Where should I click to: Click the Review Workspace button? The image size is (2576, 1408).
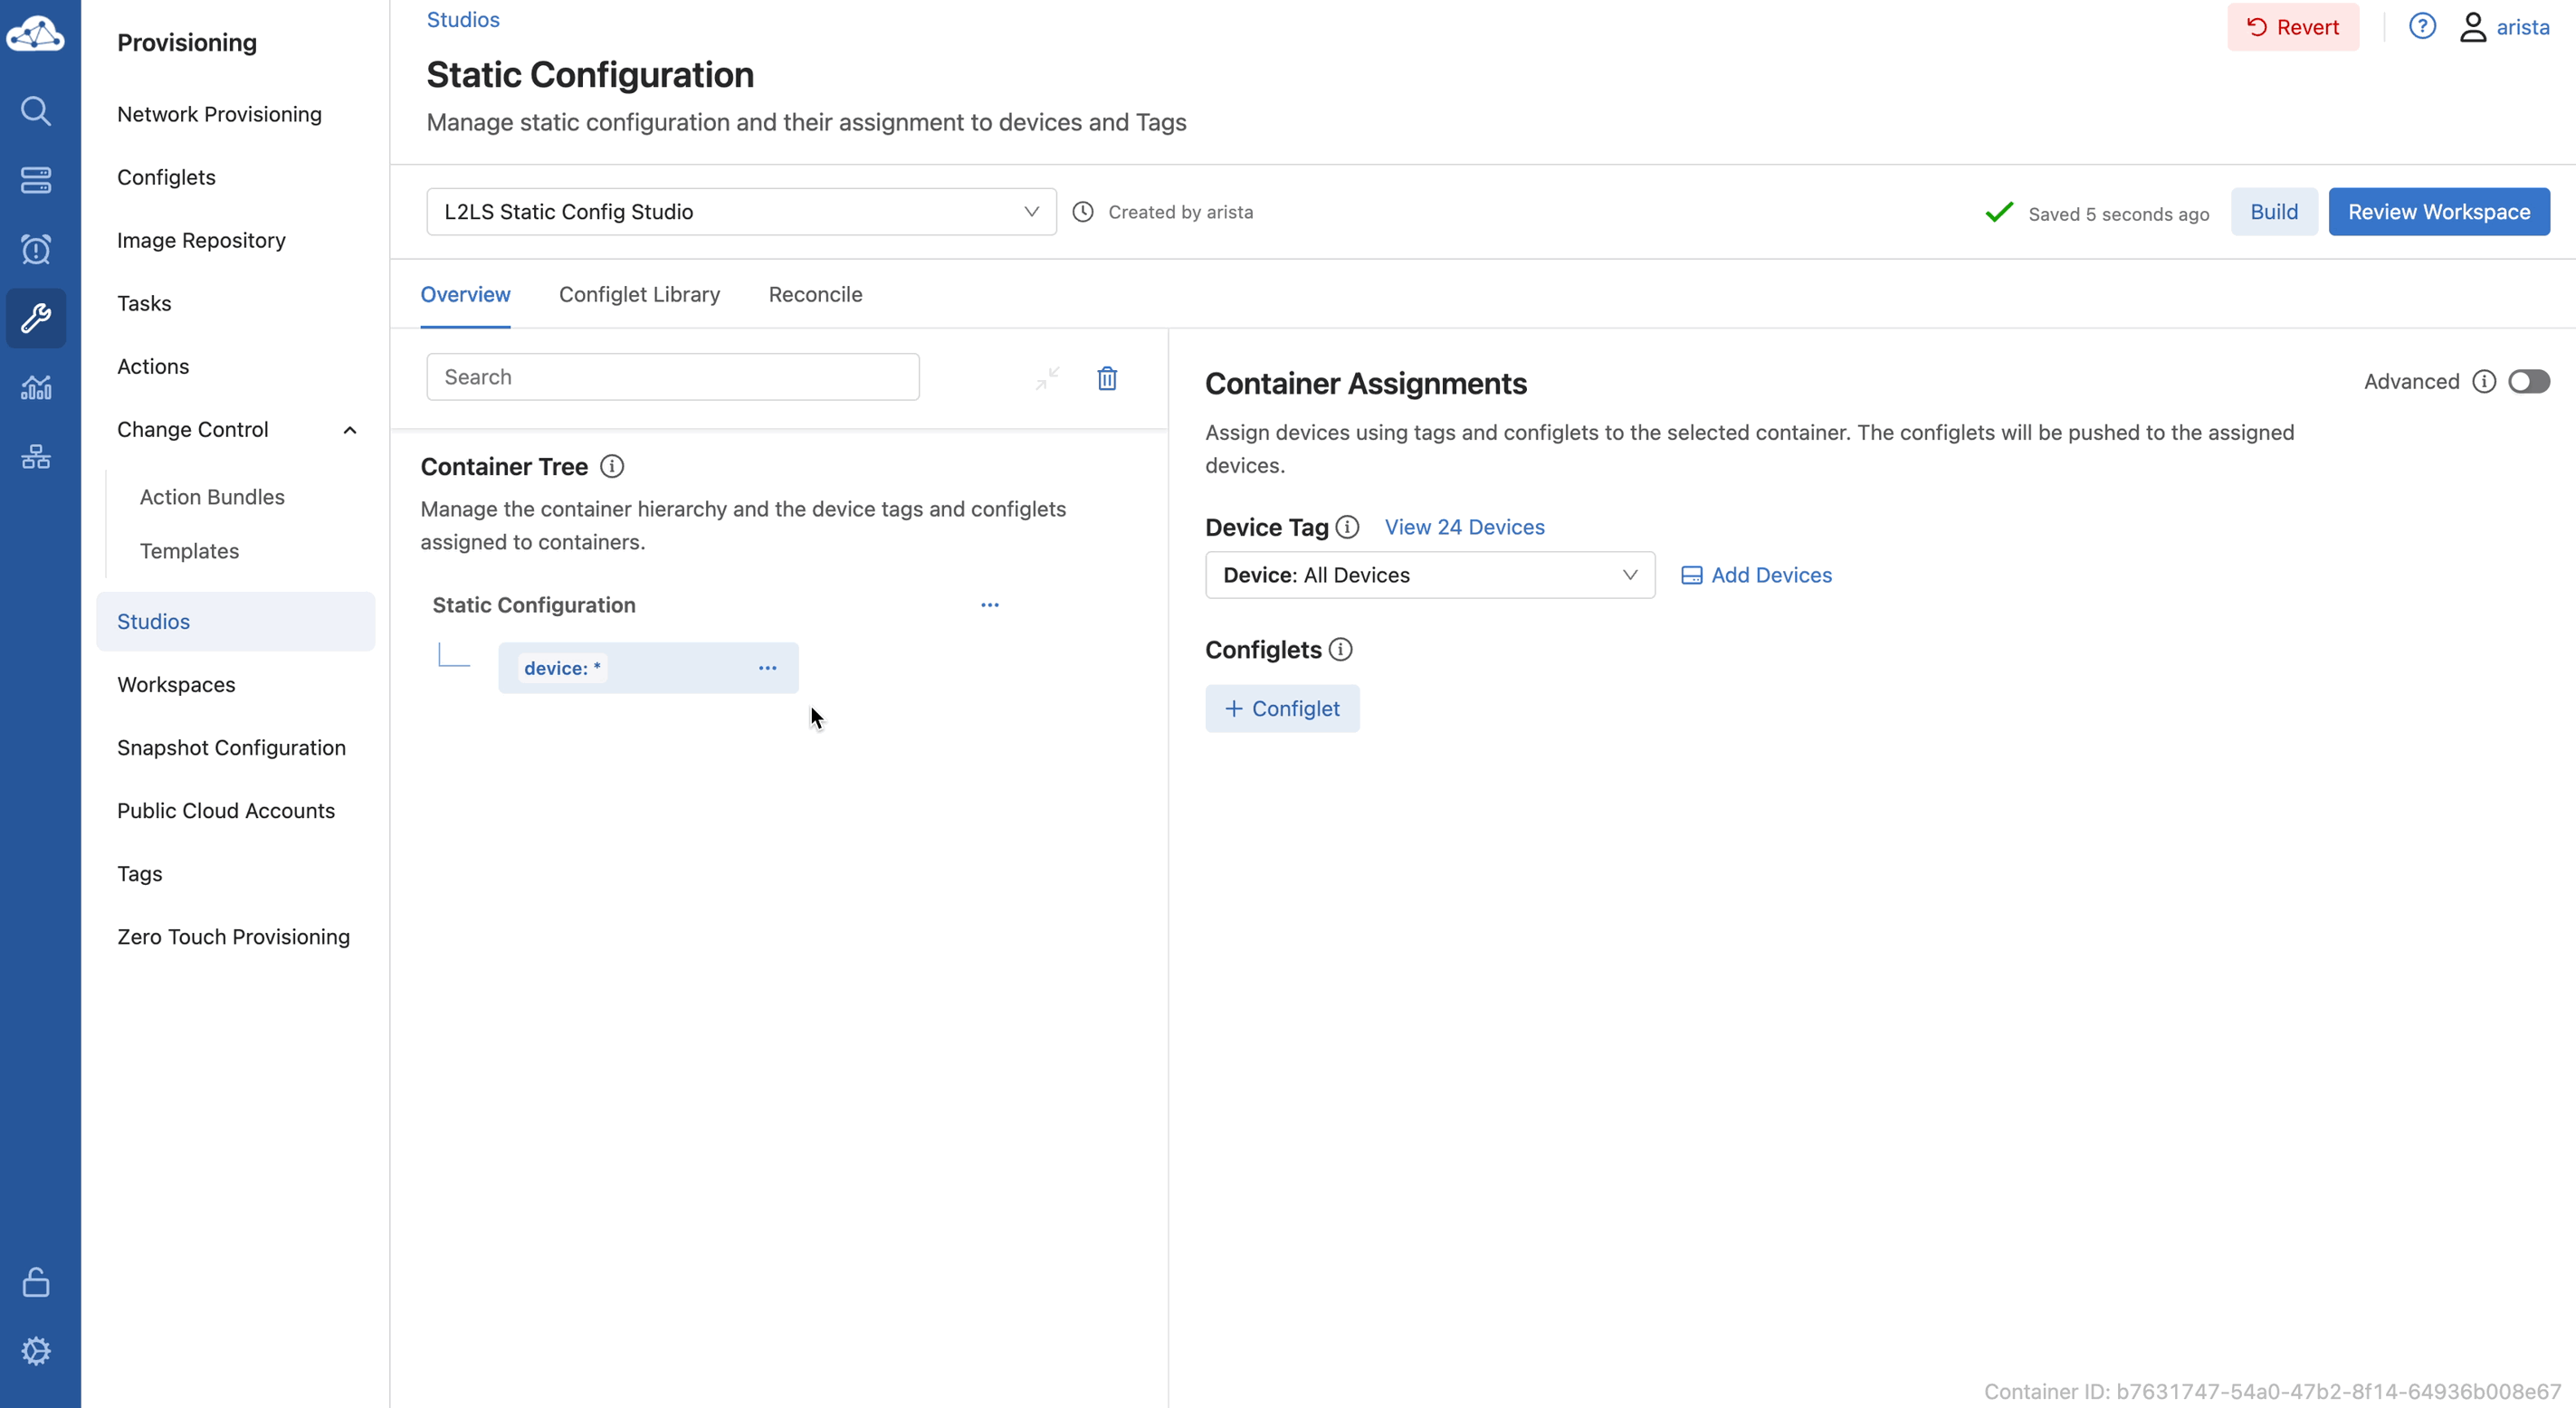point(2438,212)
